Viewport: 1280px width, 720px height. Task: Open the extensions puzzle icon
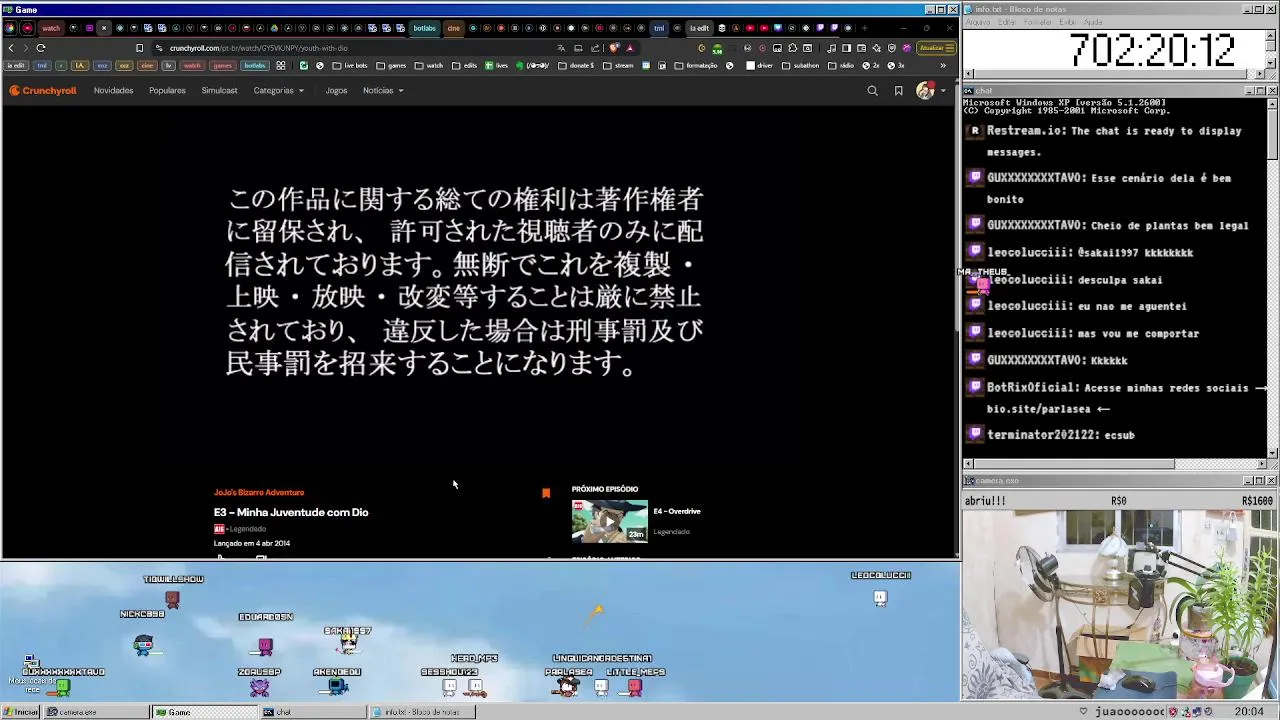coord(792,48)
